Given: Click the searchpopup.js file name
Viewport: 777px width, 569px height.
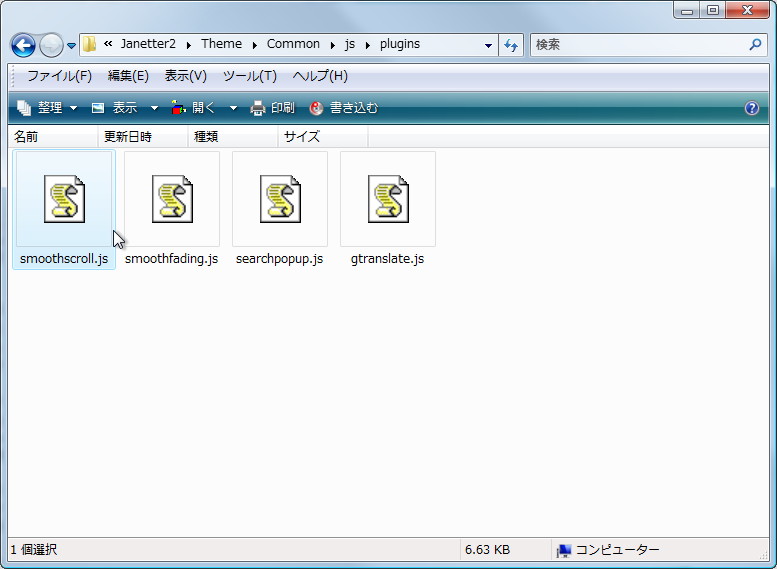Looking at the screenshot, I should point(279,259).
